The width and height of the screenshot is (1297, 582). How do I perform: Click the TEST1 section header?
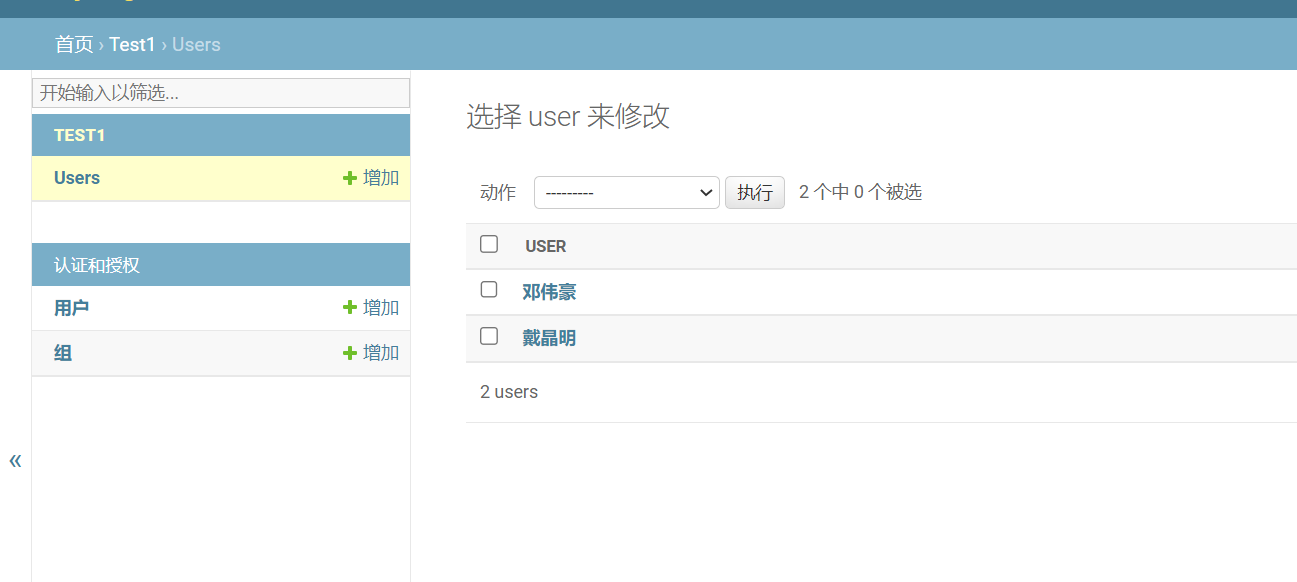click(80, 135)
